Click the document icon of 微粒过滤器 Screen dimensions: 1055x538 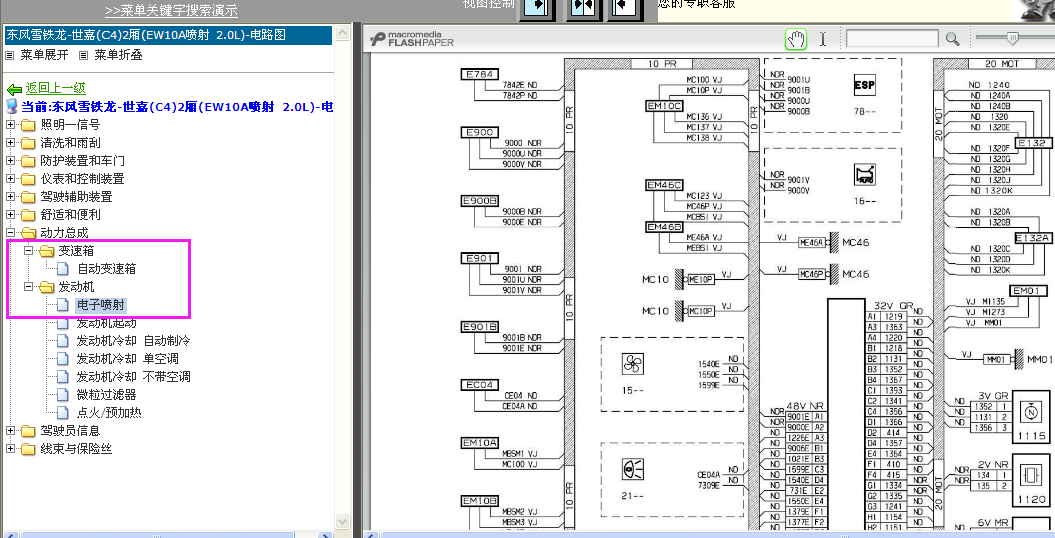click(63, 395)
